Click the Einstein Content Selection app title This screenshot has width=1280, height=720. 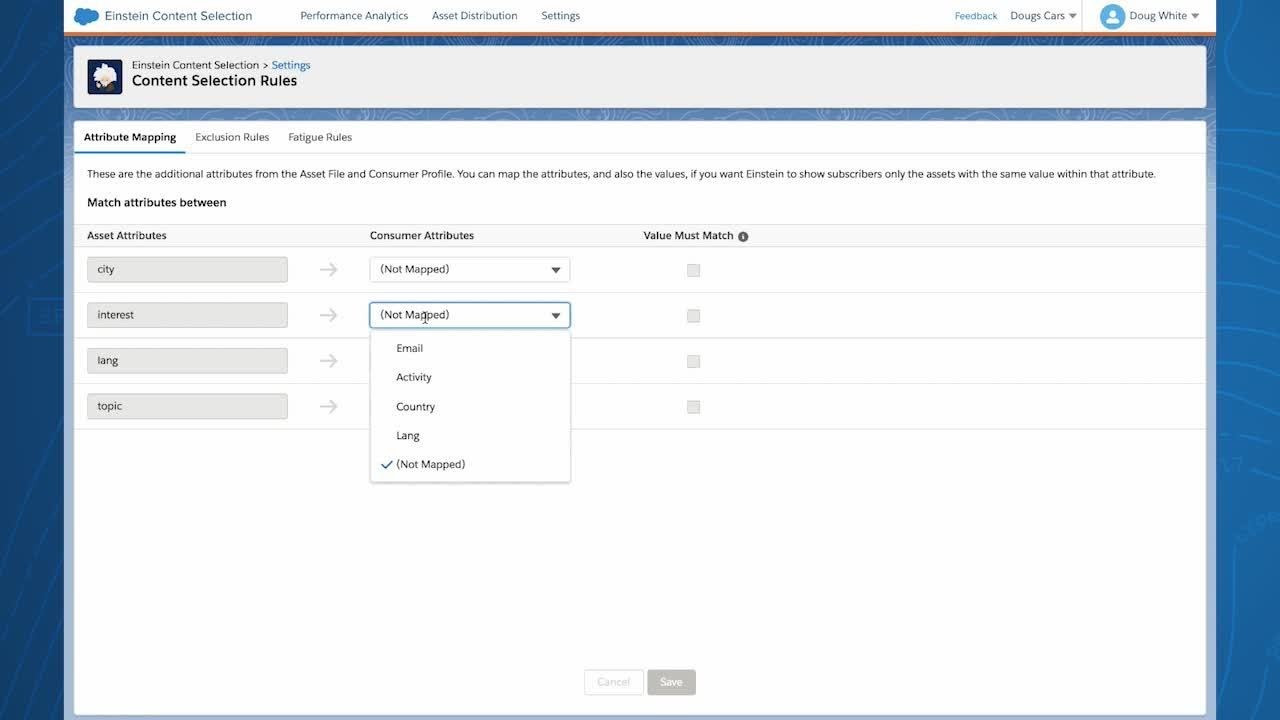click(x=178, y=16)
